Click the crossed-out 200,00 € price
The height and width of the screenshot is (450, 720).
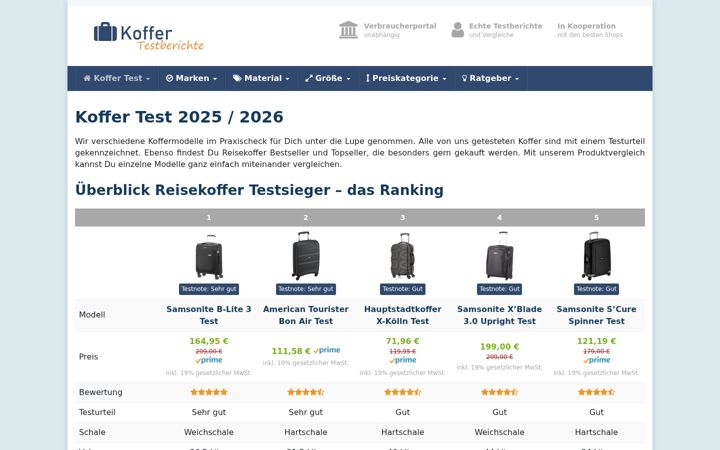click(500, 357)
